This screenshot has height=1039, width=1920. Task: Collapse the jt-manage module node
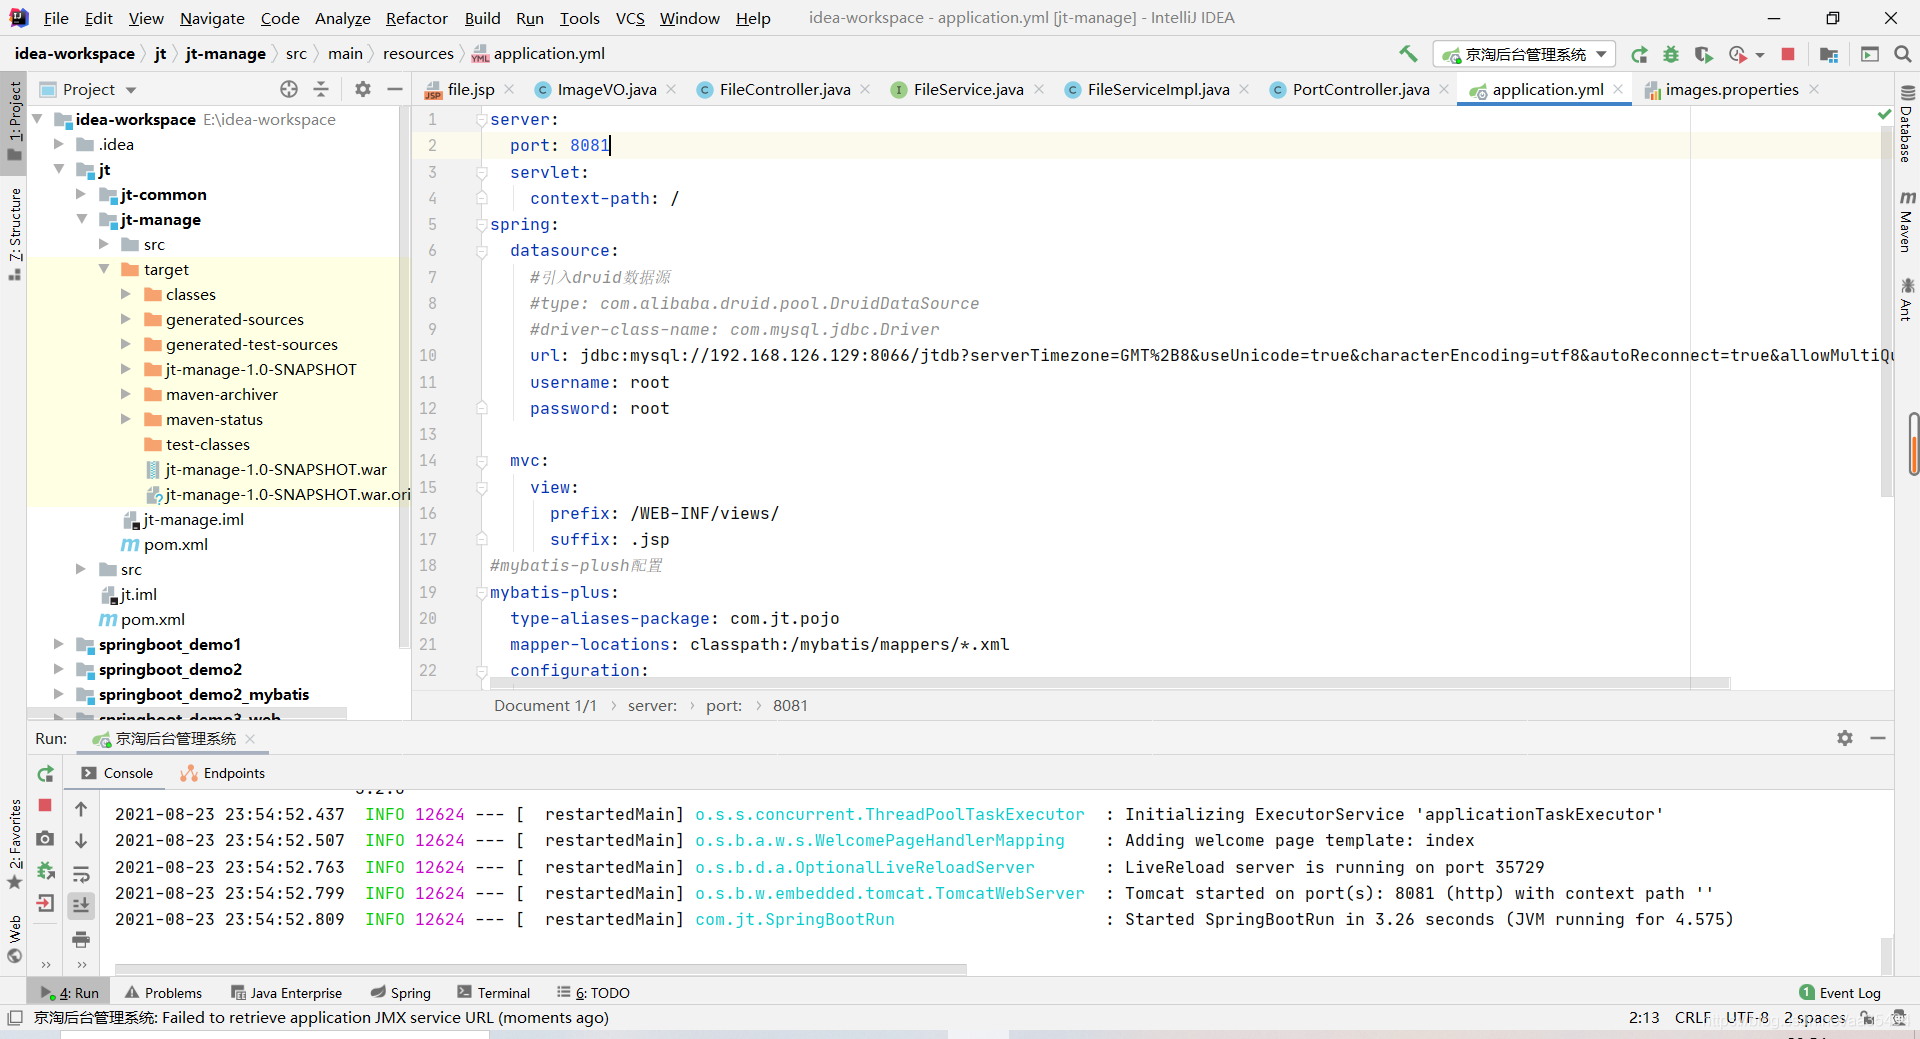[x=82, y=219]
